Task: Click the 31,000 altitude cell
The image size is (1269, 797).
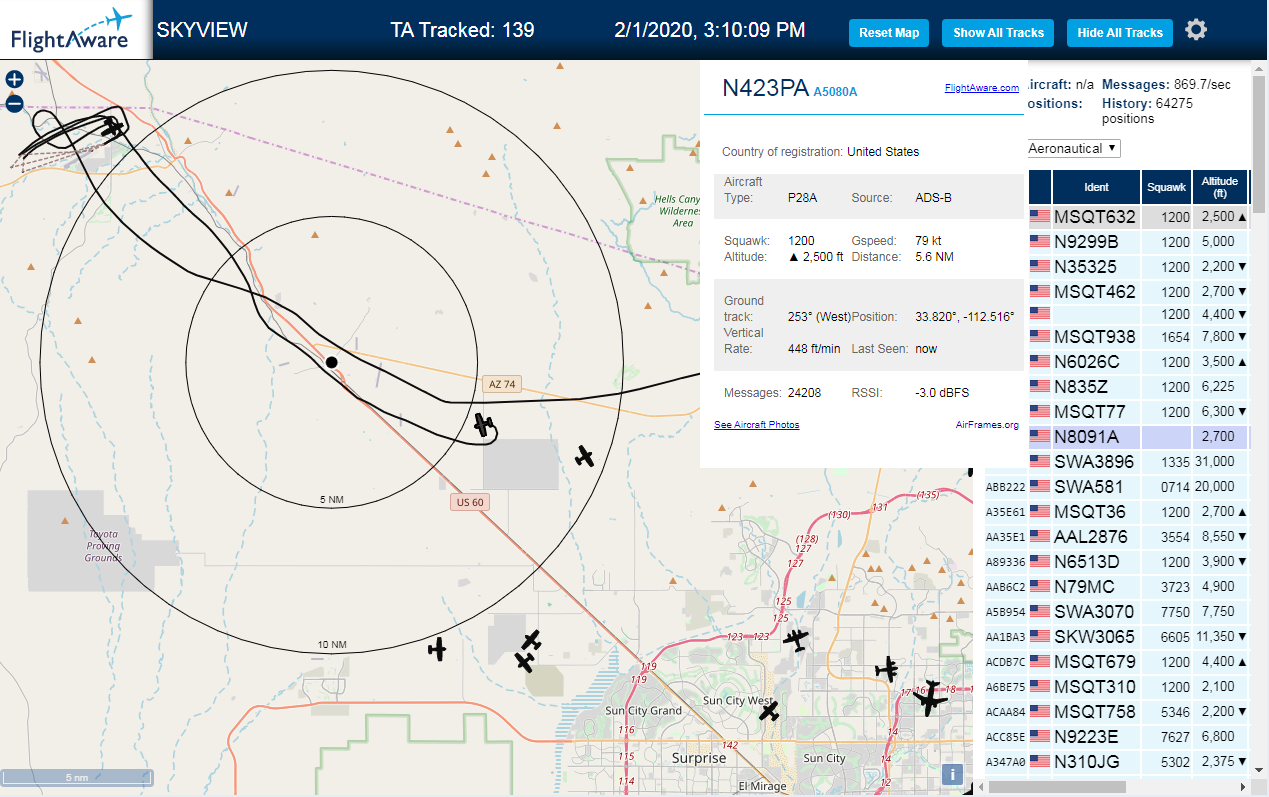Action: [1220, 461]
